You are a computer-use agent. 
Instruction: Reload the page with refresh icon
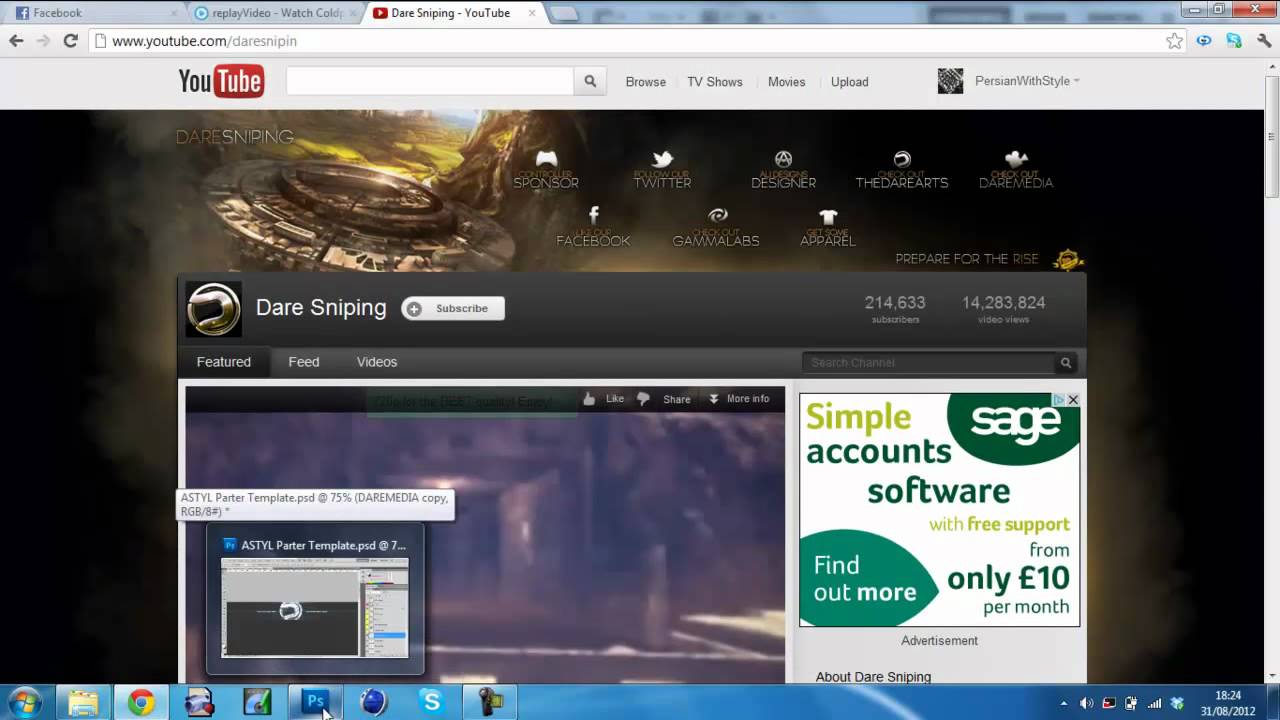[70, 41]
